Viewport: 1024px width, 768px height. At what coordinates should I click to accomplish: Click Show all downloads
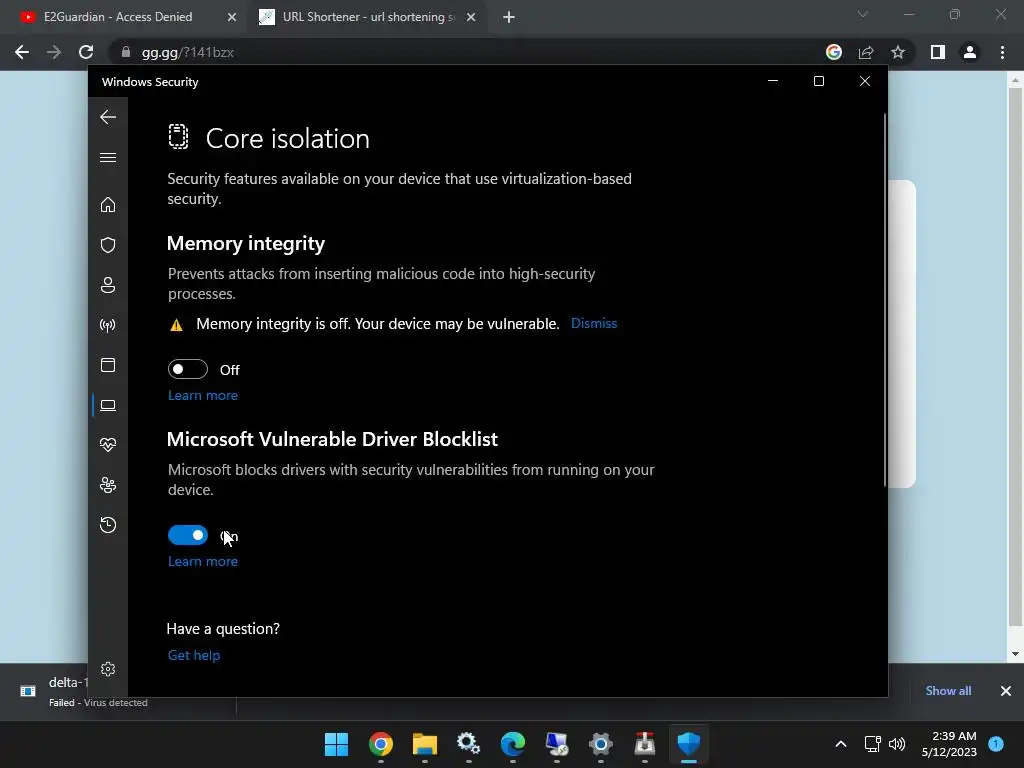coord(948,690)
